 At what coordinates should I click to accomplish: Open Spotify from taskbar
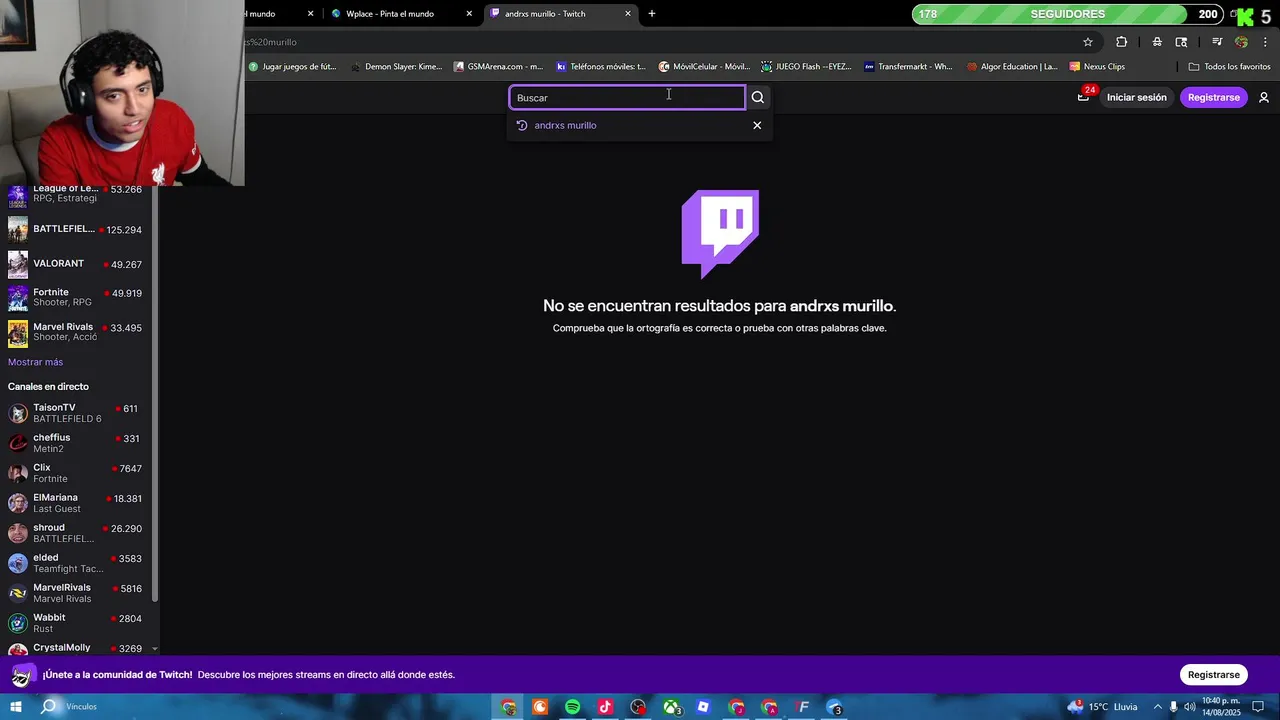[x=572, y=707]
